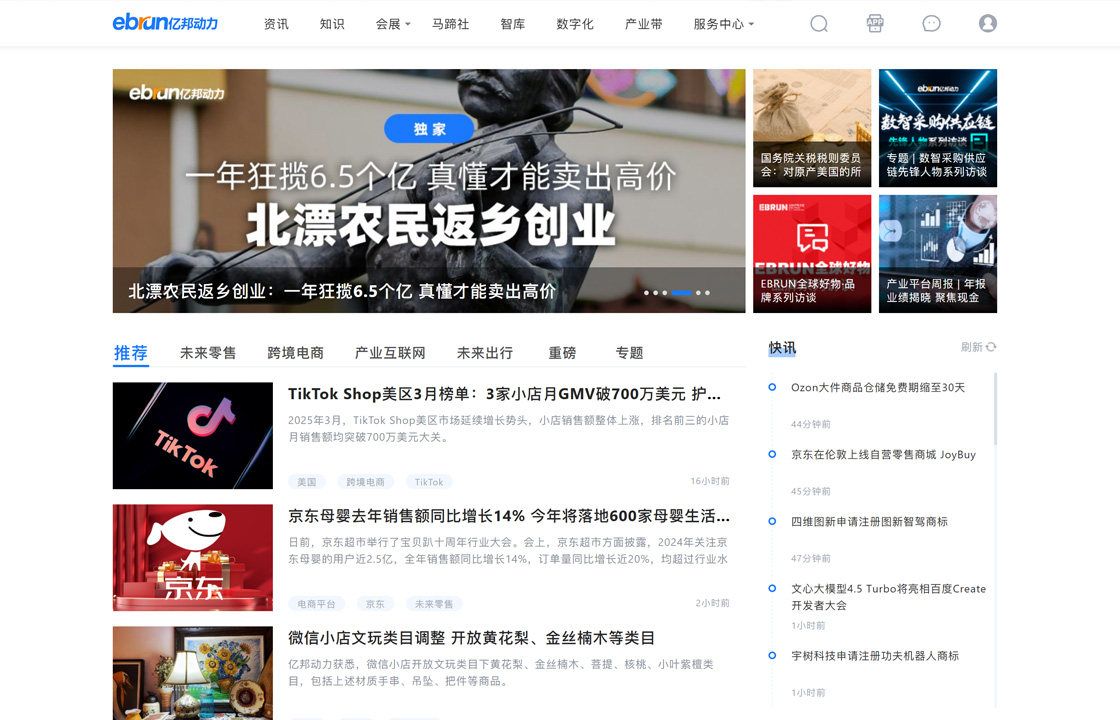This screenshot has height=720, width=1120.
Task: Click the 京东 article thumbnail image
Action: tap(193, 558)
